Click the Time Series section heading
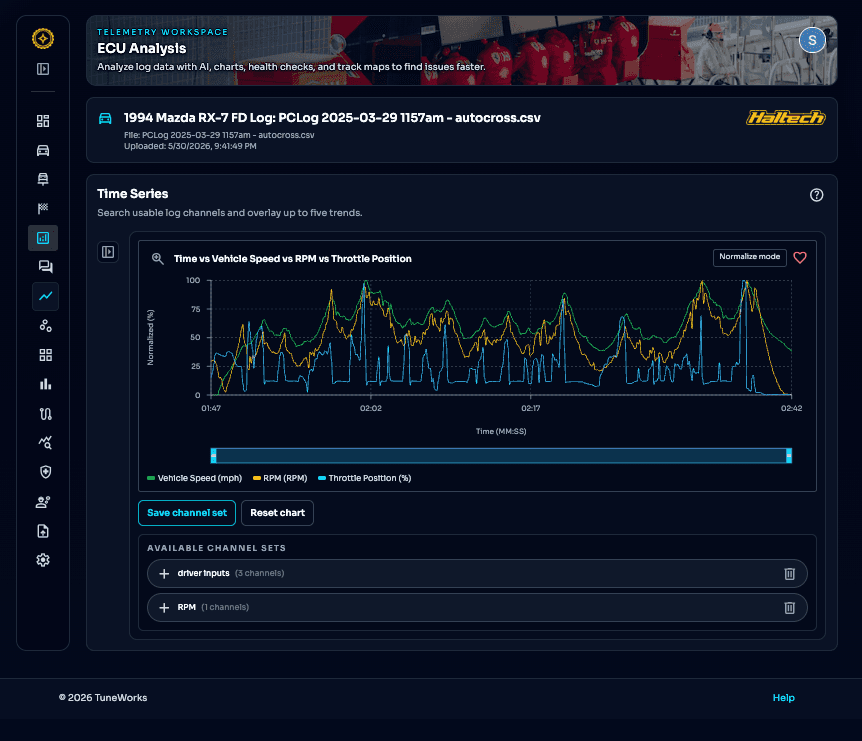The width and height of the screenshot is (862, 741). [132, 193]
